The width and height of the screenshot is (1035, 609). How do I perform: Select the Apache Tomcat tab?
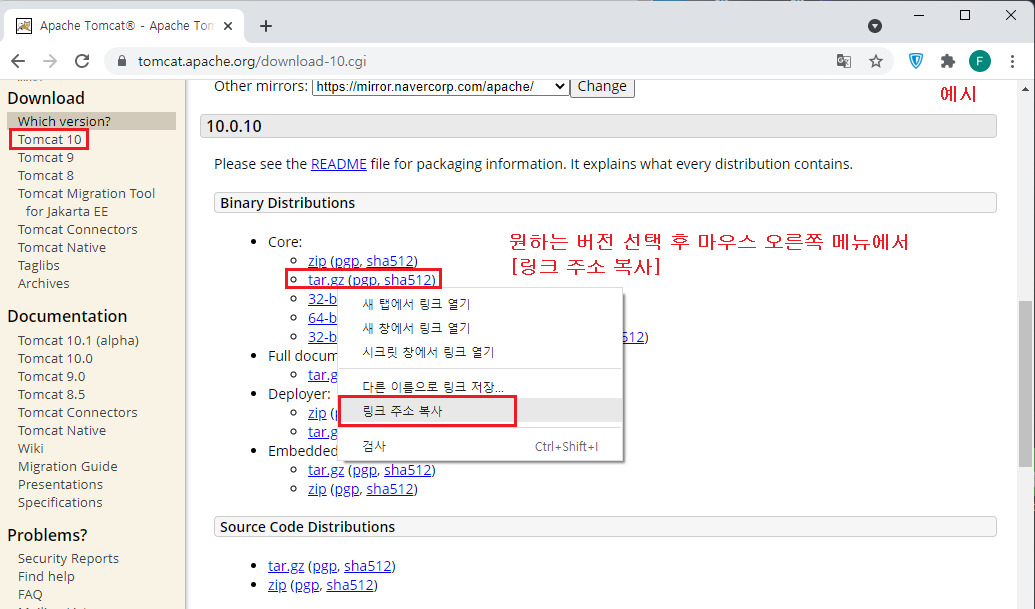tap(124, 26)
